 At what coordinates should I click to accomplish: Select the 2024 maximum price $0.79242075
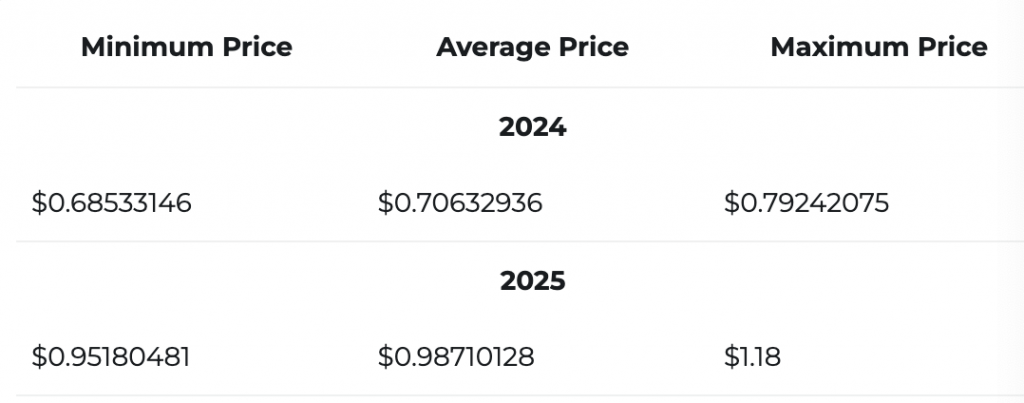[x=806, y=204]
